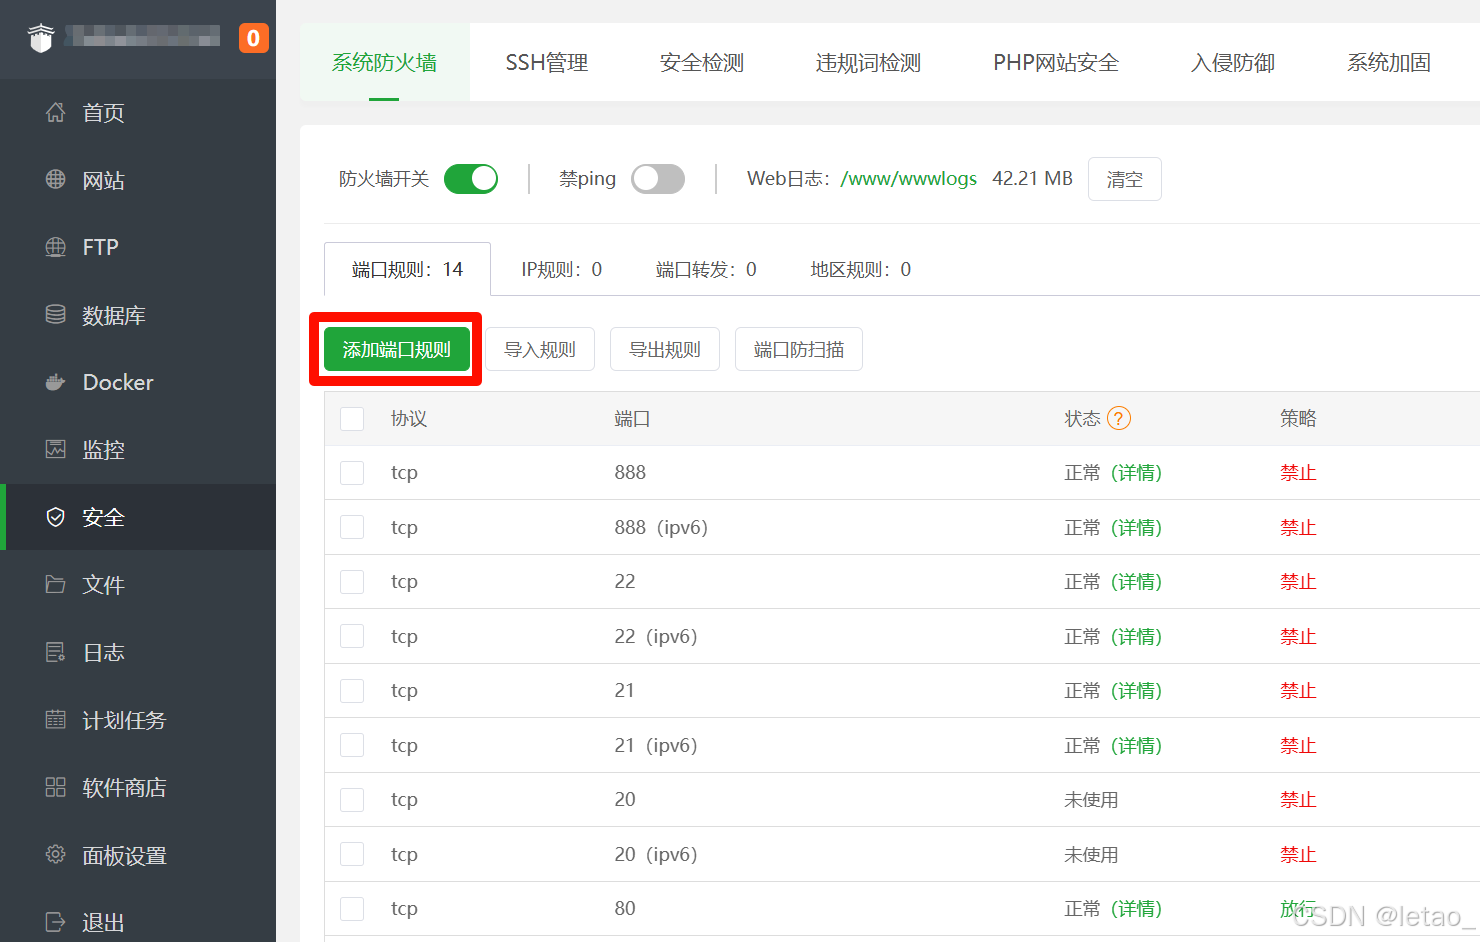Click the shield icon beside 安全
The image size is (1480, 942).
pyautogui.click(x=56, y=517)
